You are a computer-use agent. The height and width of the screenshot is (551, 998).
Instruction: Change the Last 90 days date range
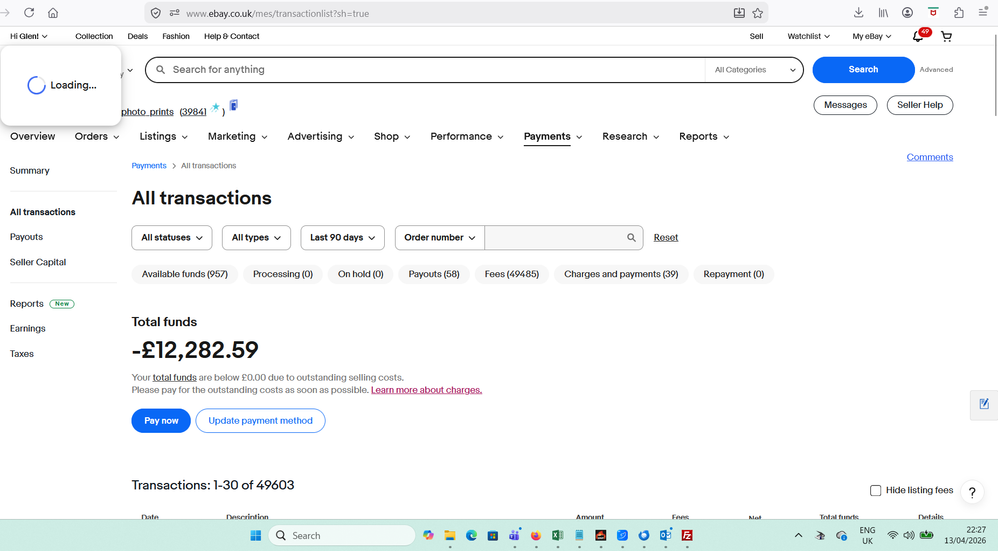342,237
